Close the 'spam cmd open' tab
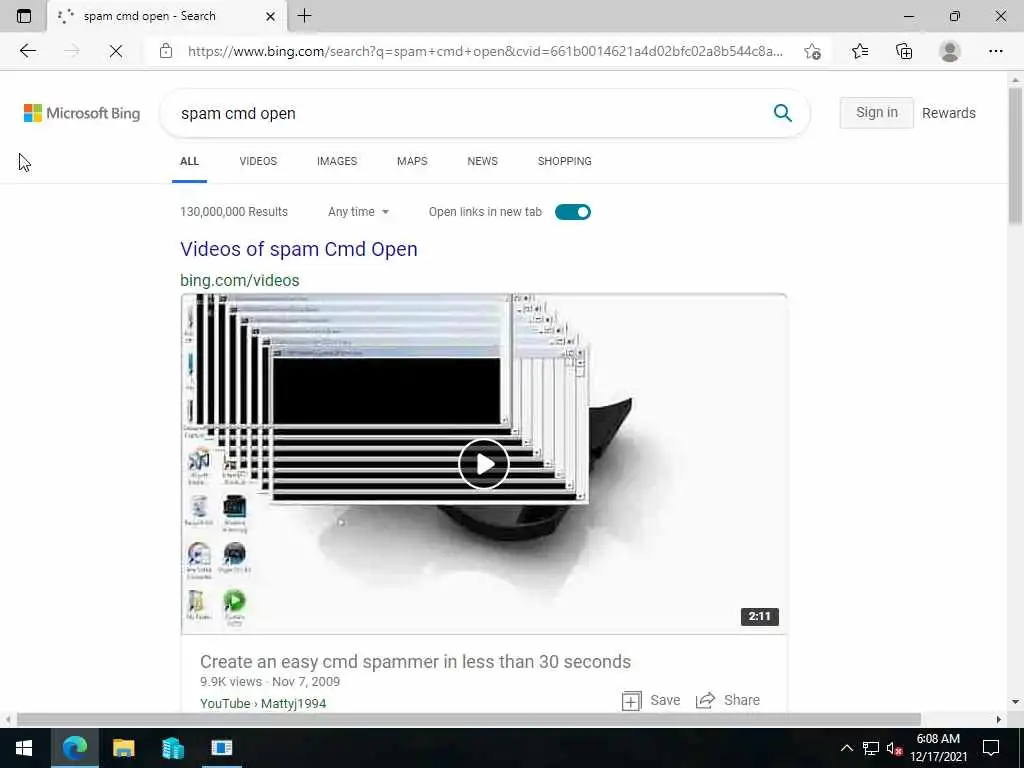 tap(270, 16)
